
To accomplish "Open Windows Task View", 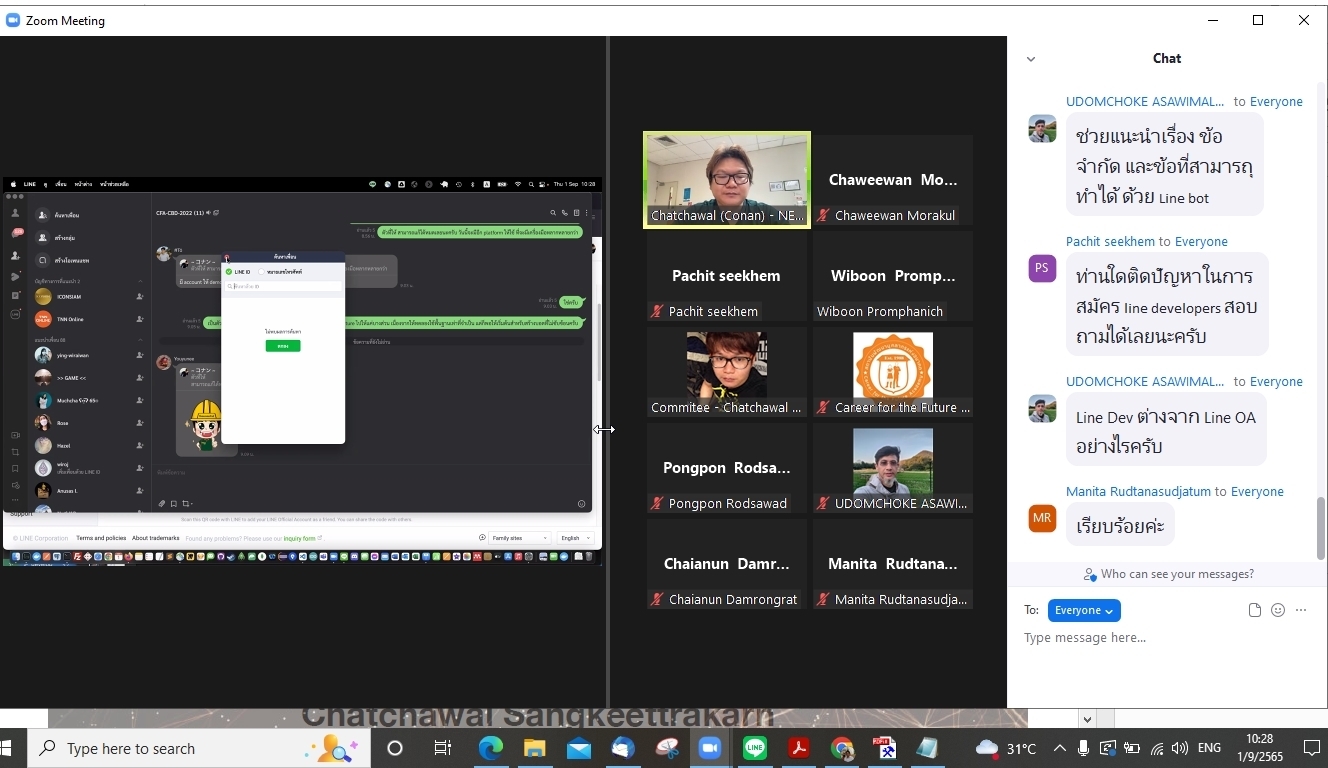I will tap(442, 748).
